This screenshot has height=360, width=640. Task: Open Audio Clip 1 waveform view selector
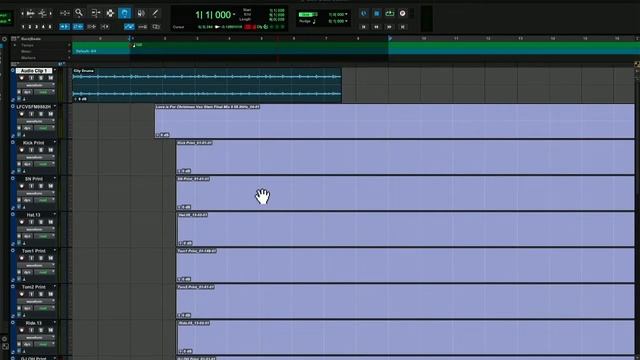click(35, 85)
